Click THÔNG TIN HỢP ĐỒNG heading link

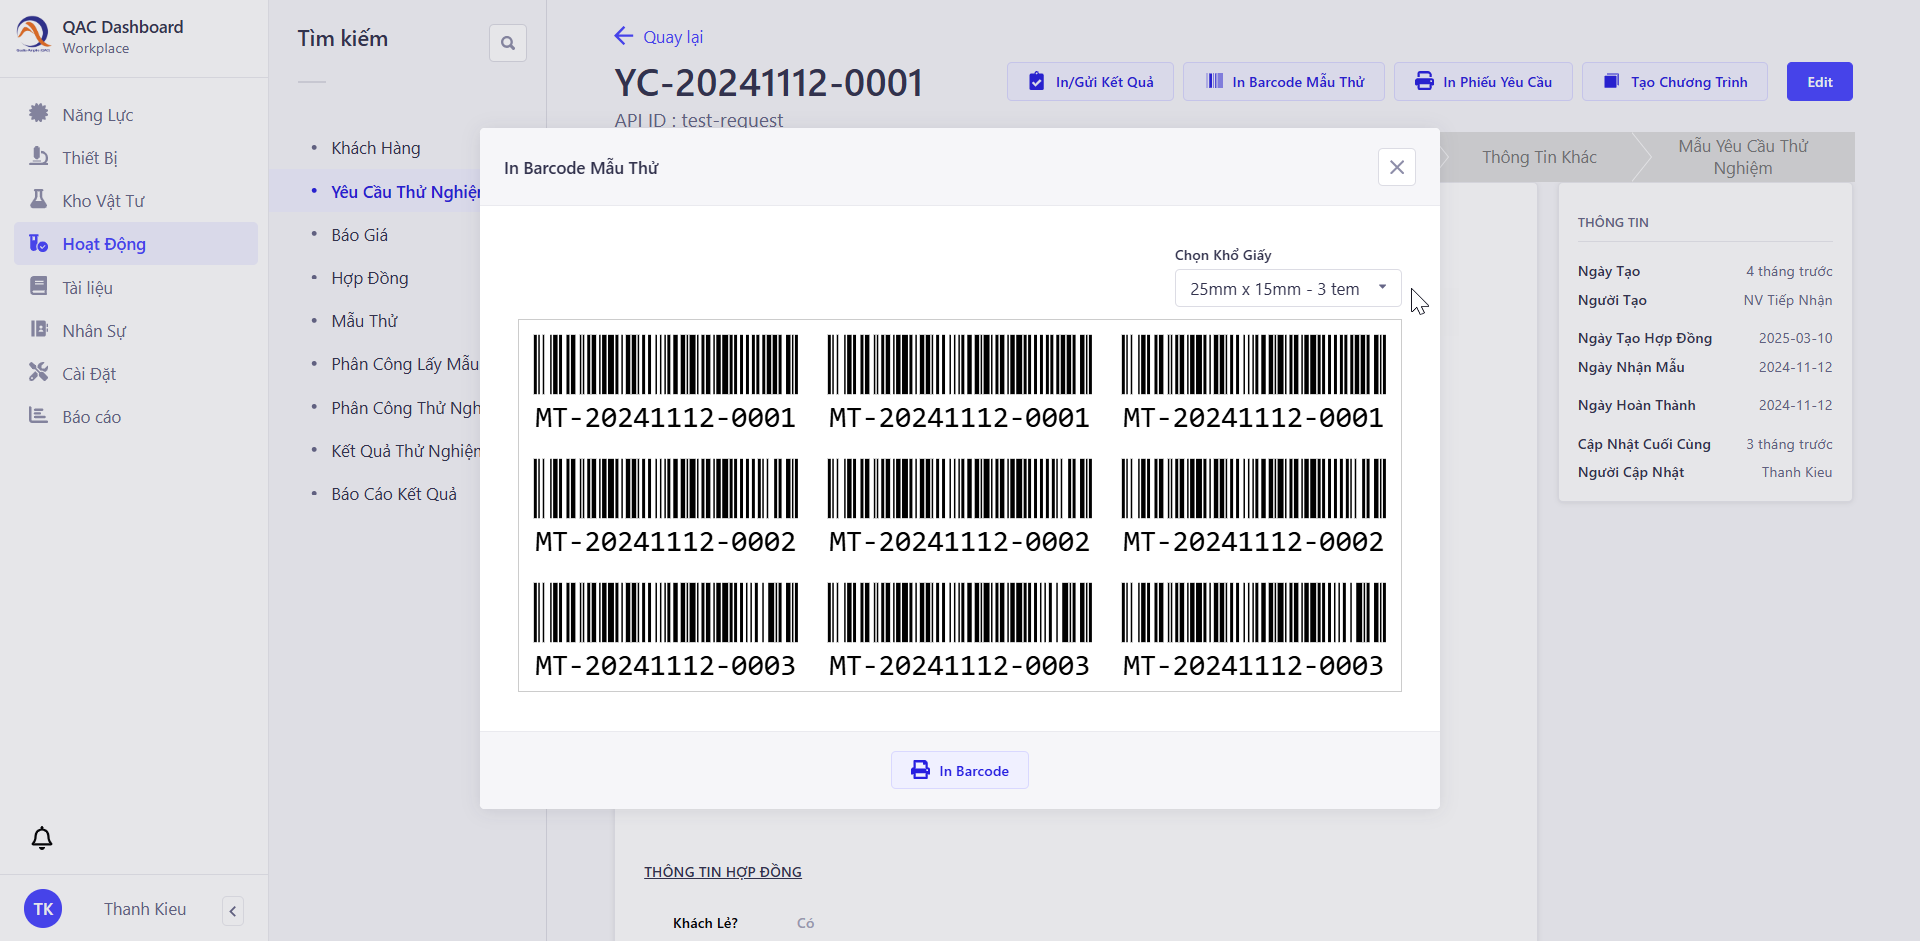pyautogui.click(x=723, y=872)
